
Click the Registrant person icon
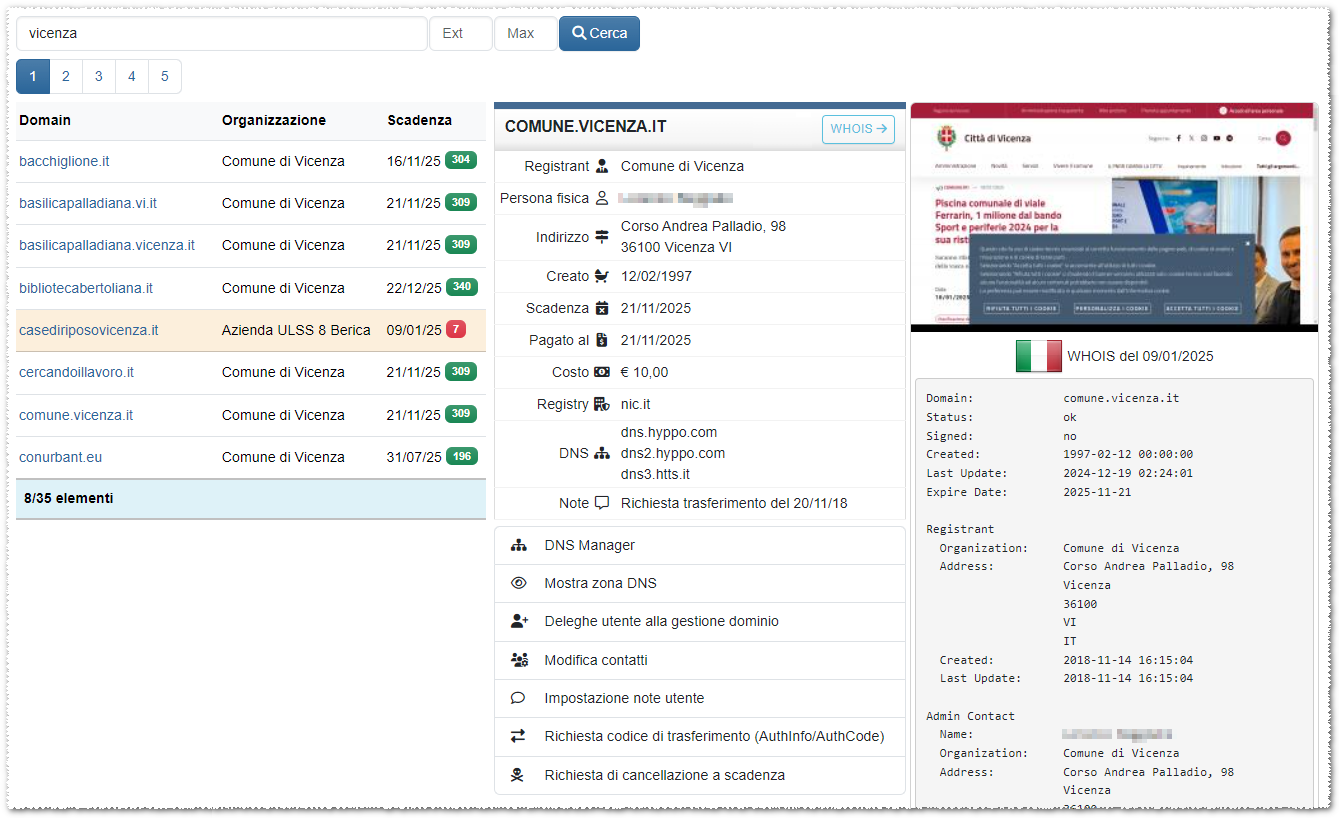pyautogui.click(x=602, y=166)
